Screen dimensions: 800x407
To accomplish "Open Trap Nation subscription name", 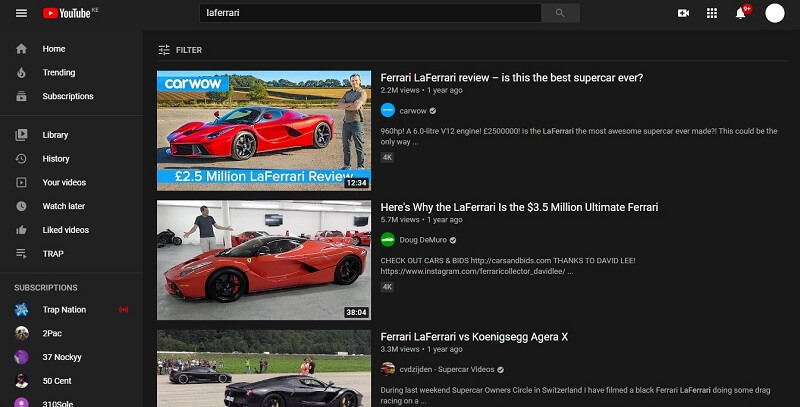I will tap(64, 310).
